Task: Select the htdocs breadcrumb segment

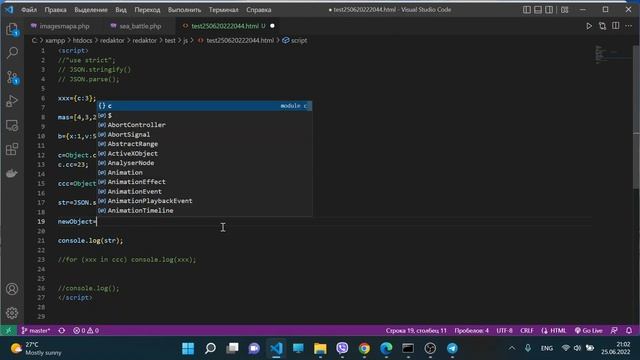Action: click(82, 40)
